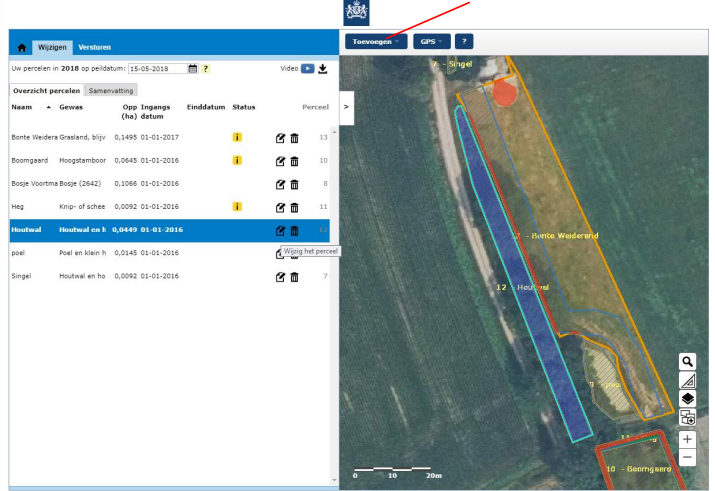
Task: Switch to the Versturen tab
Action: [x=94, y=47]
